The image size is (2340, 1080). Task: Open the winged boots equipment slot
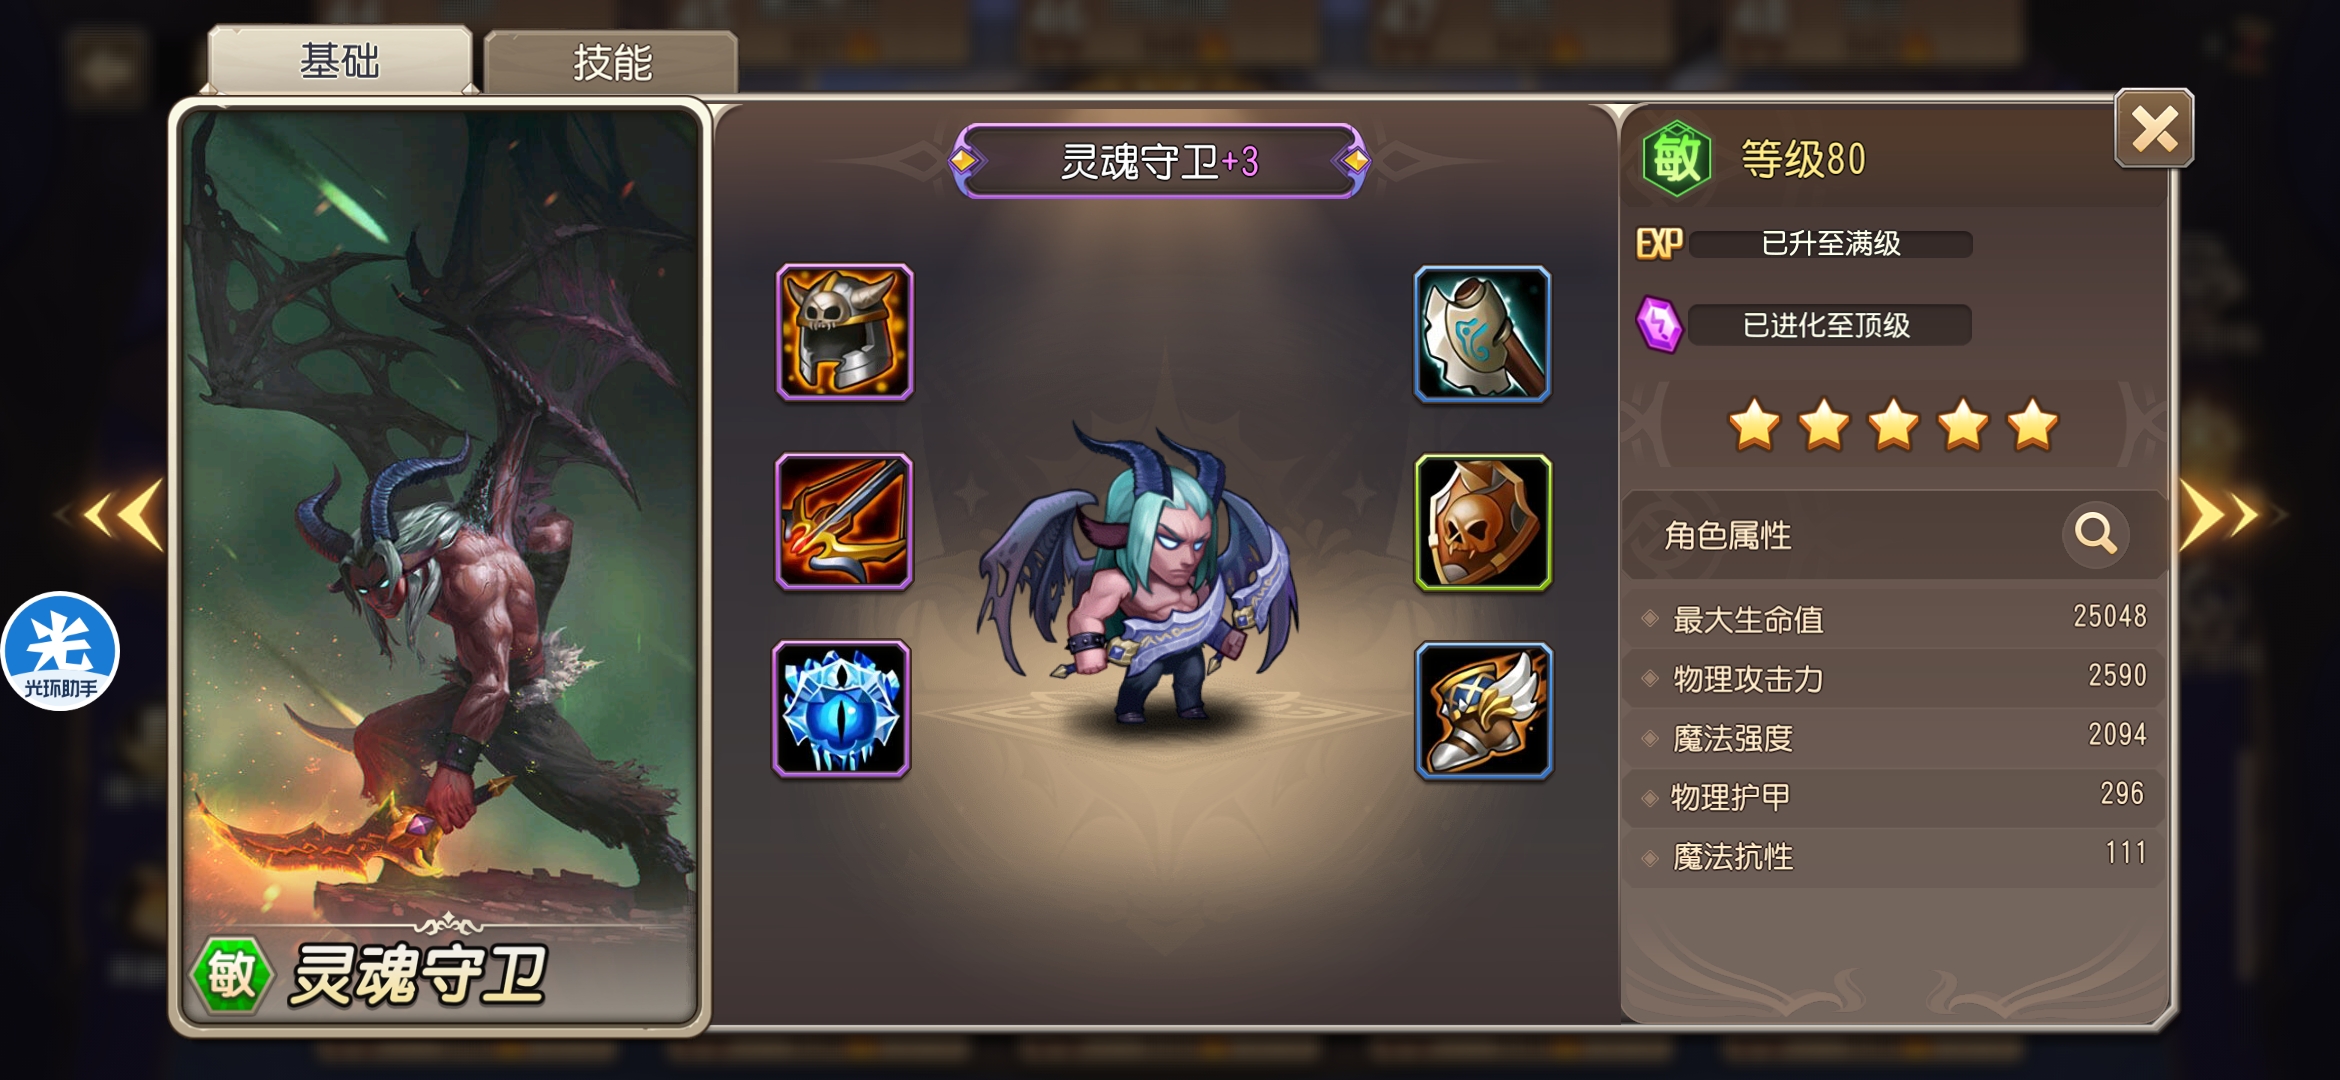click(1484, 711)
